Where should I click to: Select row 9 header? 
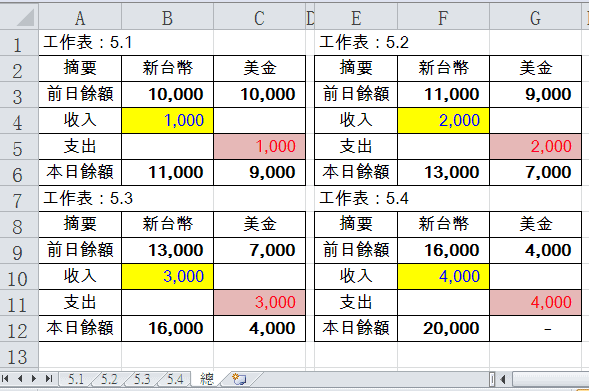tap(19, 251)
